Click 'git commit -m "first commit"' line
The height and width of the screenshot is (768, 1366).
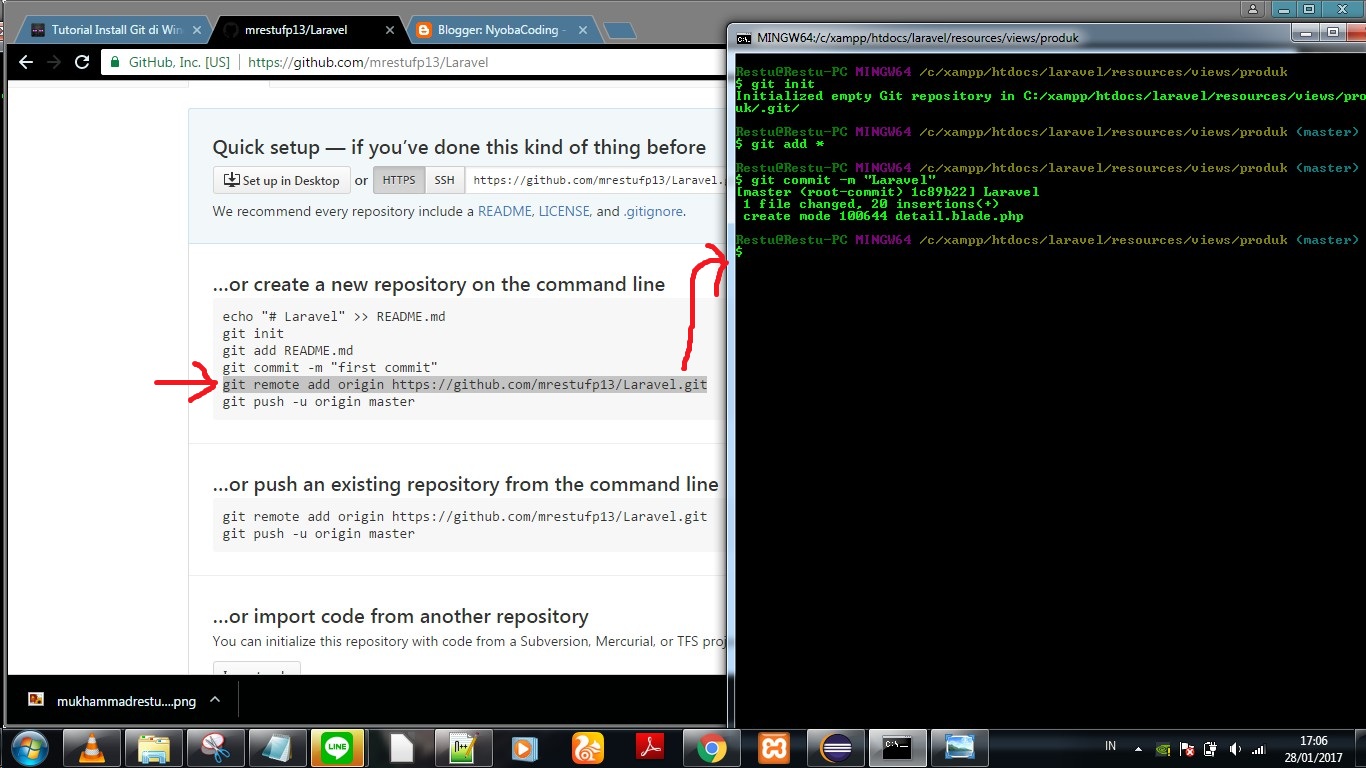click(x=330, y=367)
